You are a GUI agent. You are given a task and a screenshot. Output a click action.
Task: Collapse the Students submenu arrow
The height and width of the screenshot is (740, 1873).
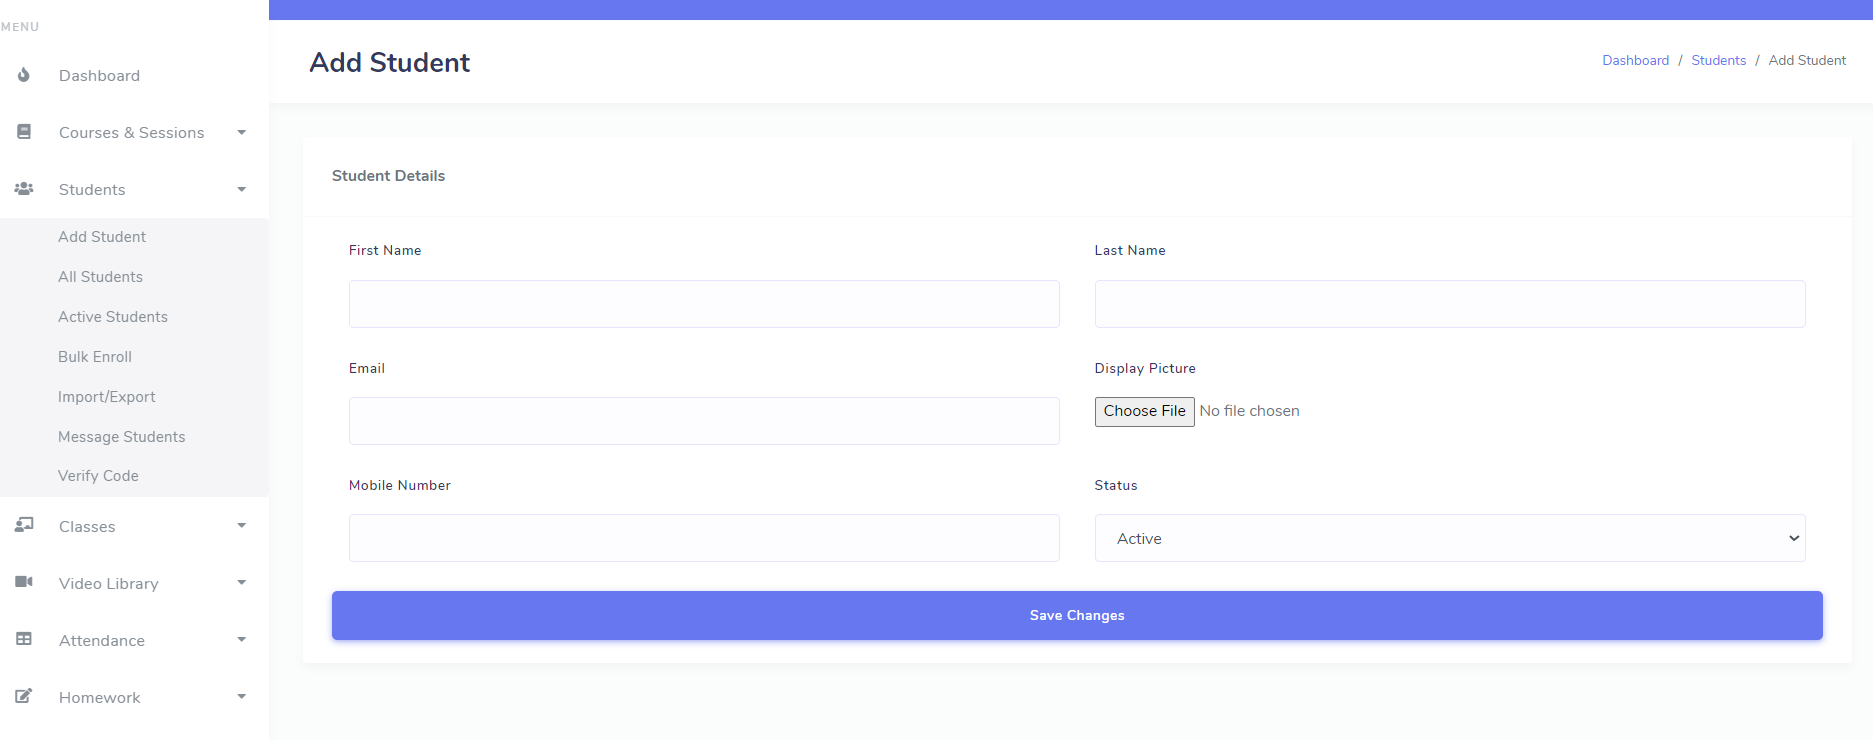[x=241, y=190]
